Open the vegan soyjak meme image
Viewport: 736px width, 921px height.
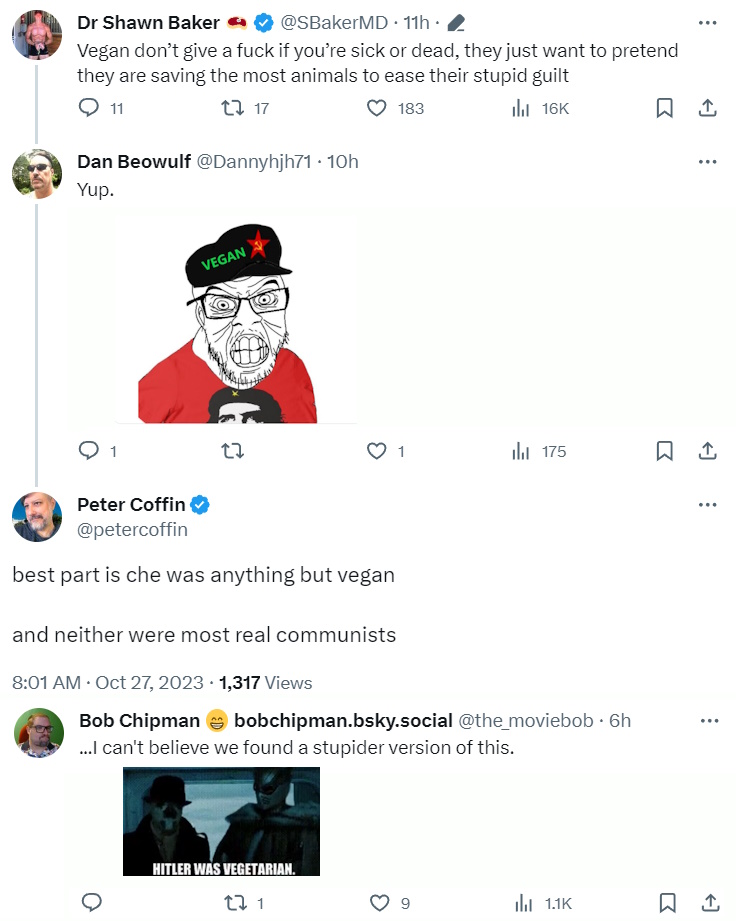[x=236, y=319]
